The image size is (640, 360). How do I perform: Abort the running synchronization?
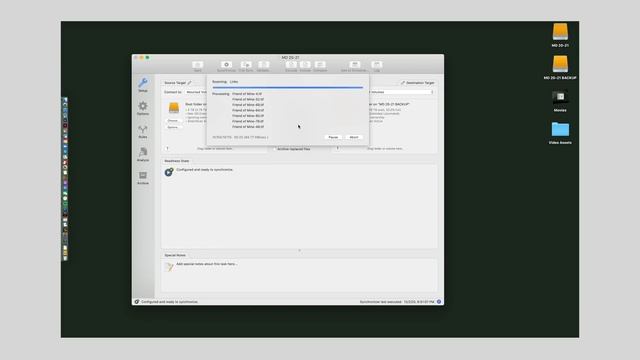tap(354, 137)
